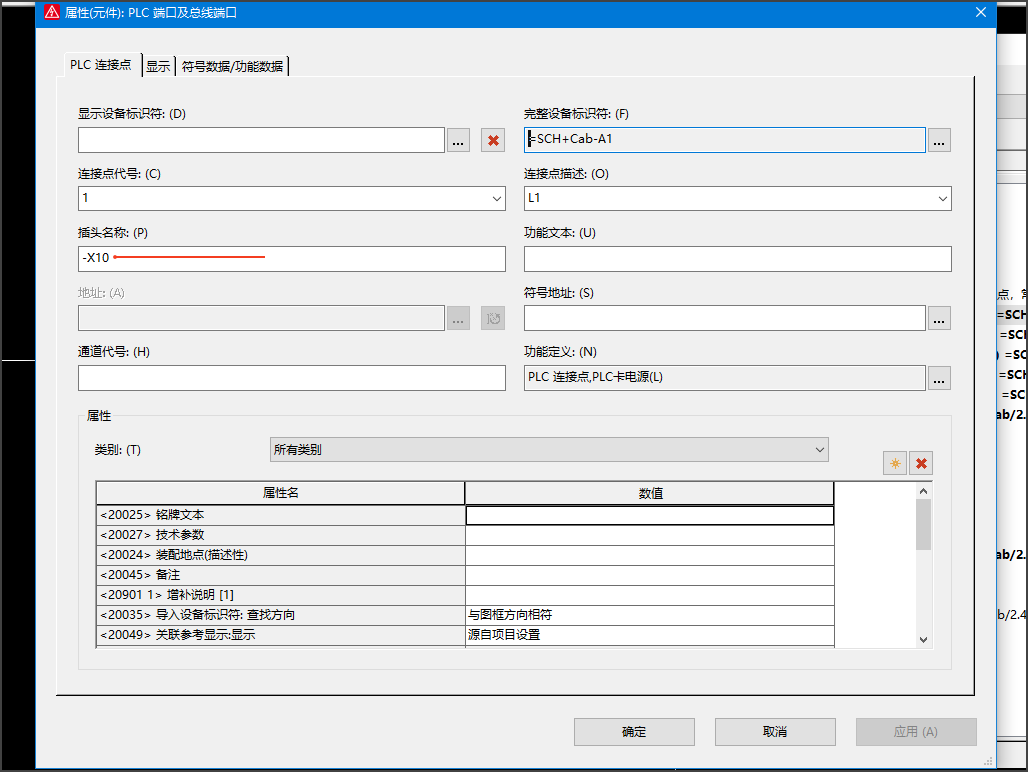Open browse button for 功能定义 field
Viewport: 1028px width, 772px height.
coord(939,378)
